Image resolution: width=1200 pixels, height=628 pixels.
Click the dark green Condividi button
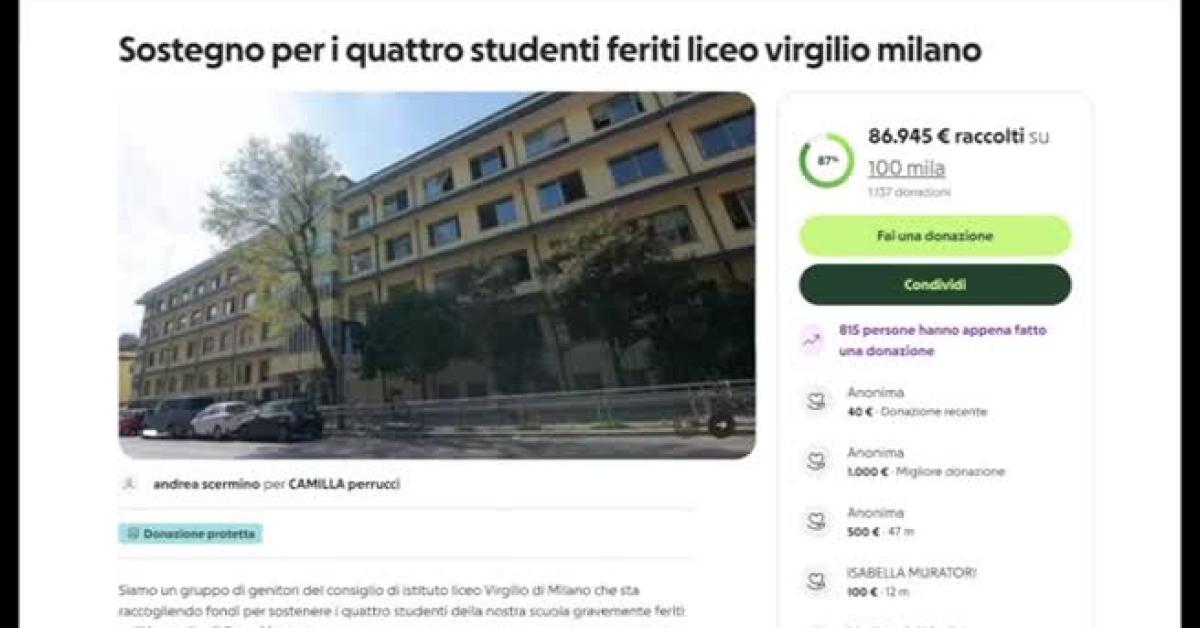click(935, 285)
